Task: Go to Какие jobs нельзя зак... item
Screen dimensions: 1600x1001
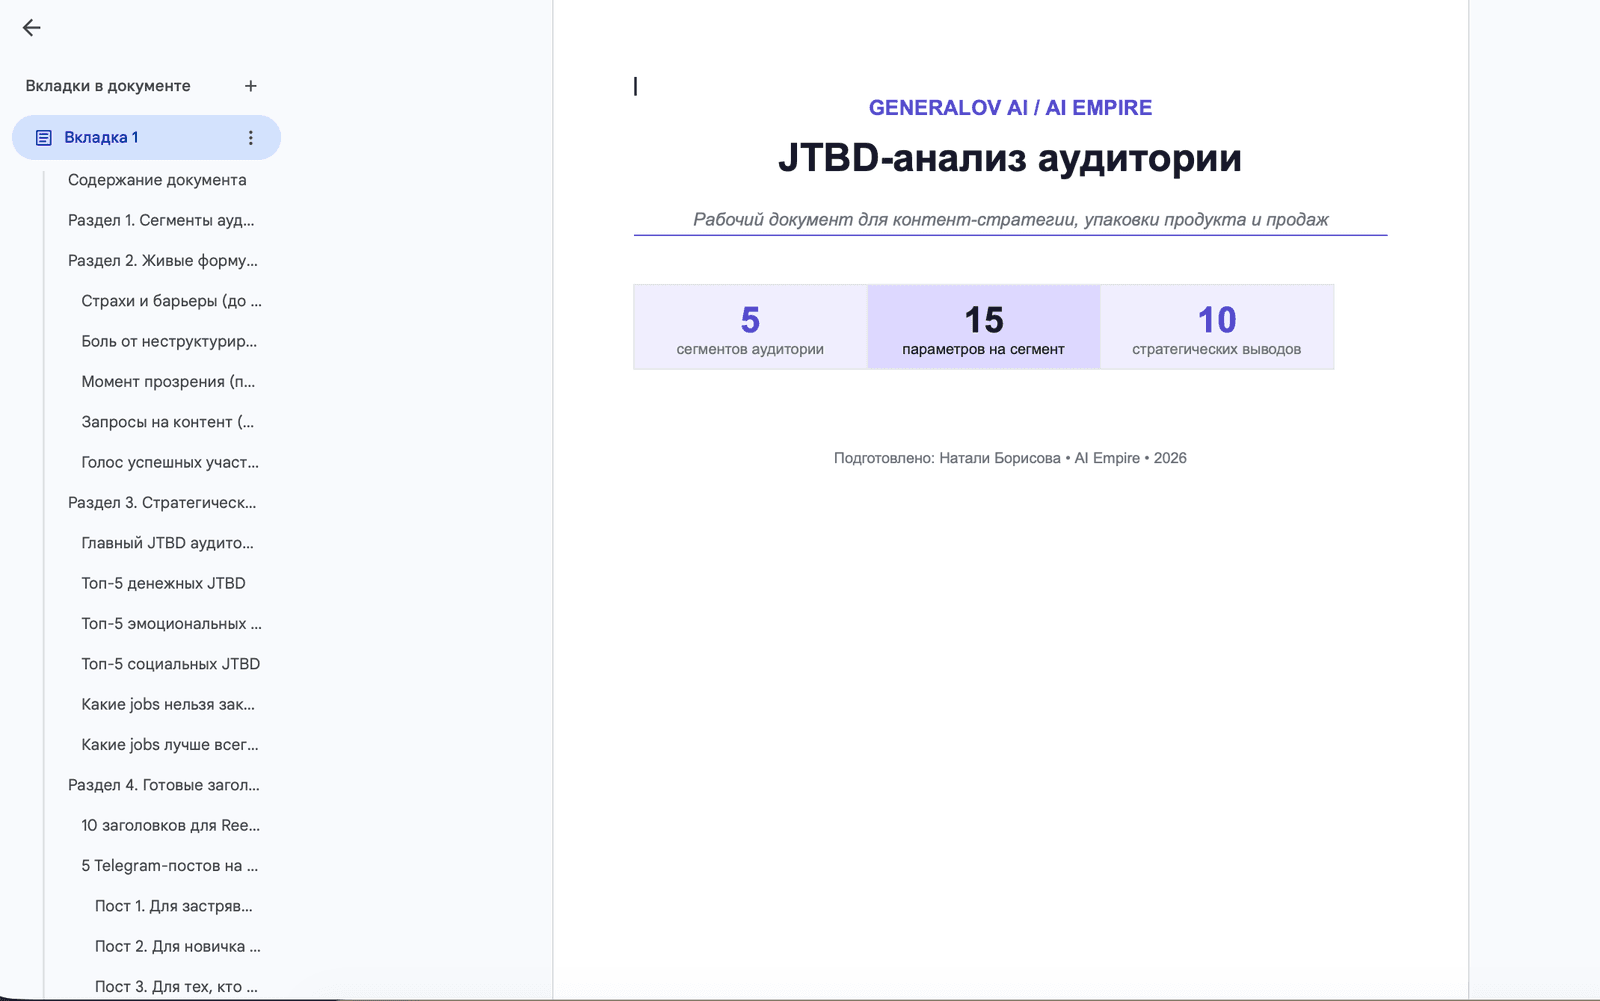Action: point(168,704)
